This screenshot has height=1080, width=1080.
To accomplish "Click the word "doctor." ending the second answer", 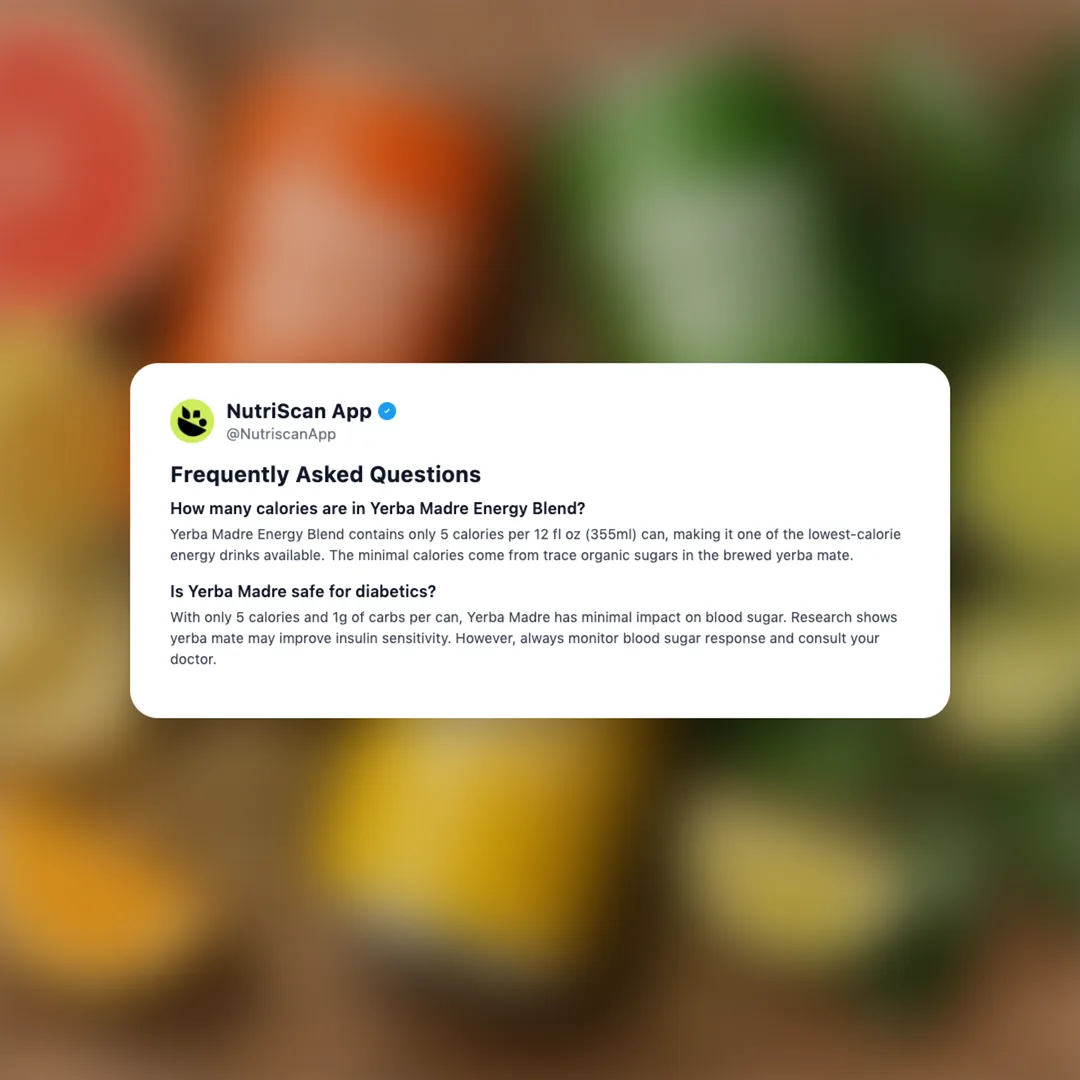I will [194, 659].
